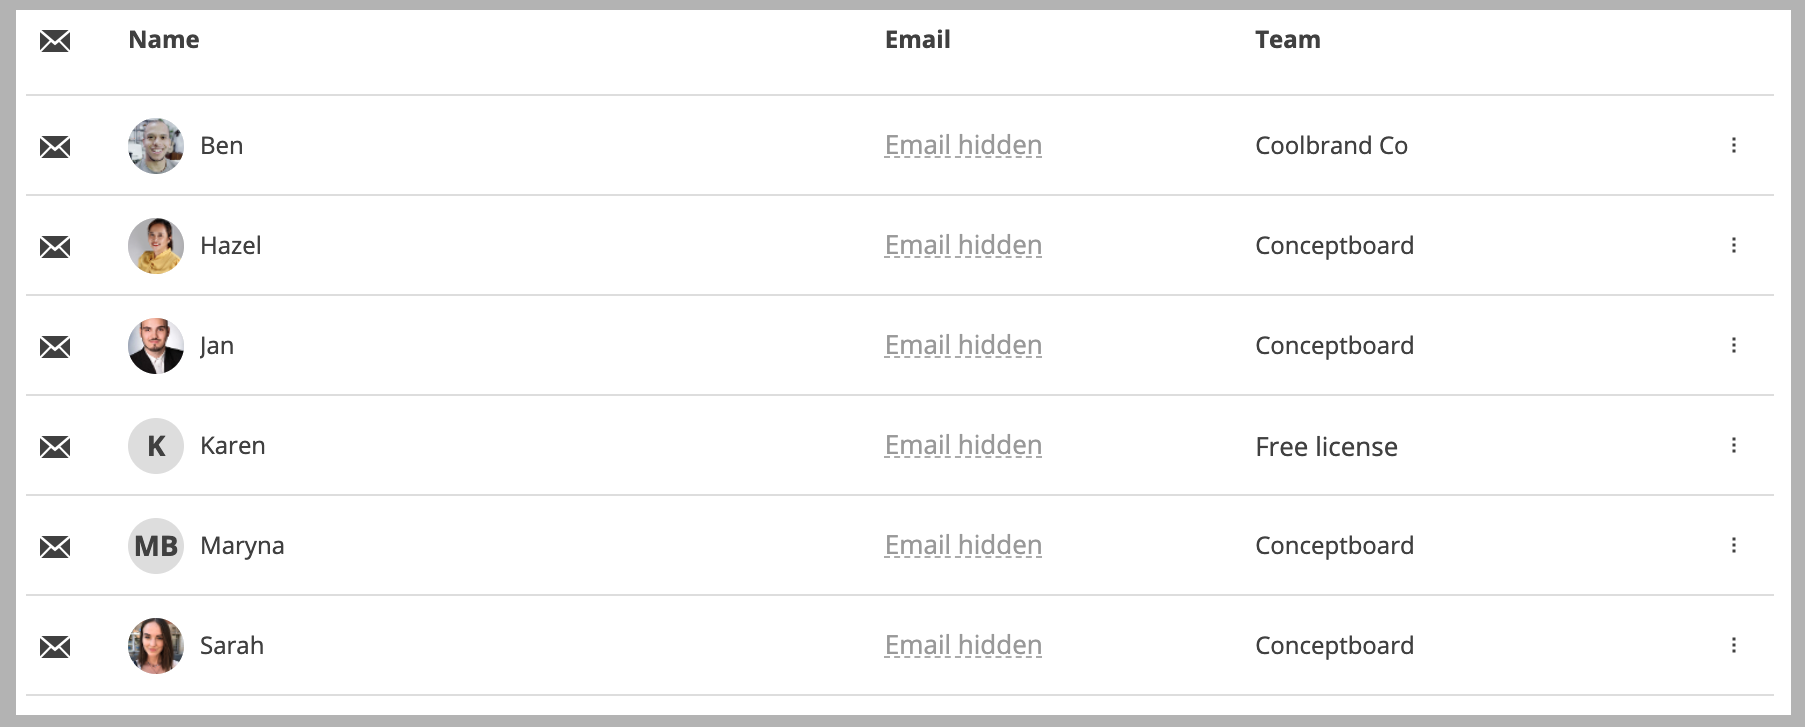1805x727 pixels.
Task: Open Sarah's three-dot actions menu
Action: click(1733, 645)
